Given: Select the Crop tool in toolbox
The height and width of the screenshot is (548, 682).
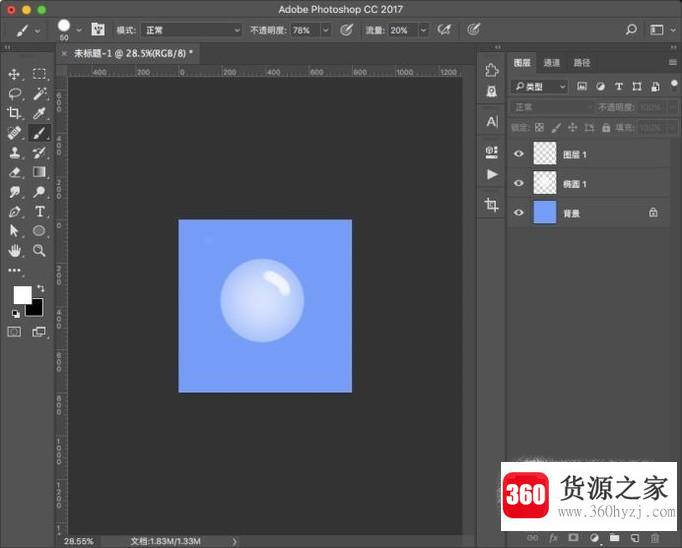Looking at the screenshot, I should [14, 113].
